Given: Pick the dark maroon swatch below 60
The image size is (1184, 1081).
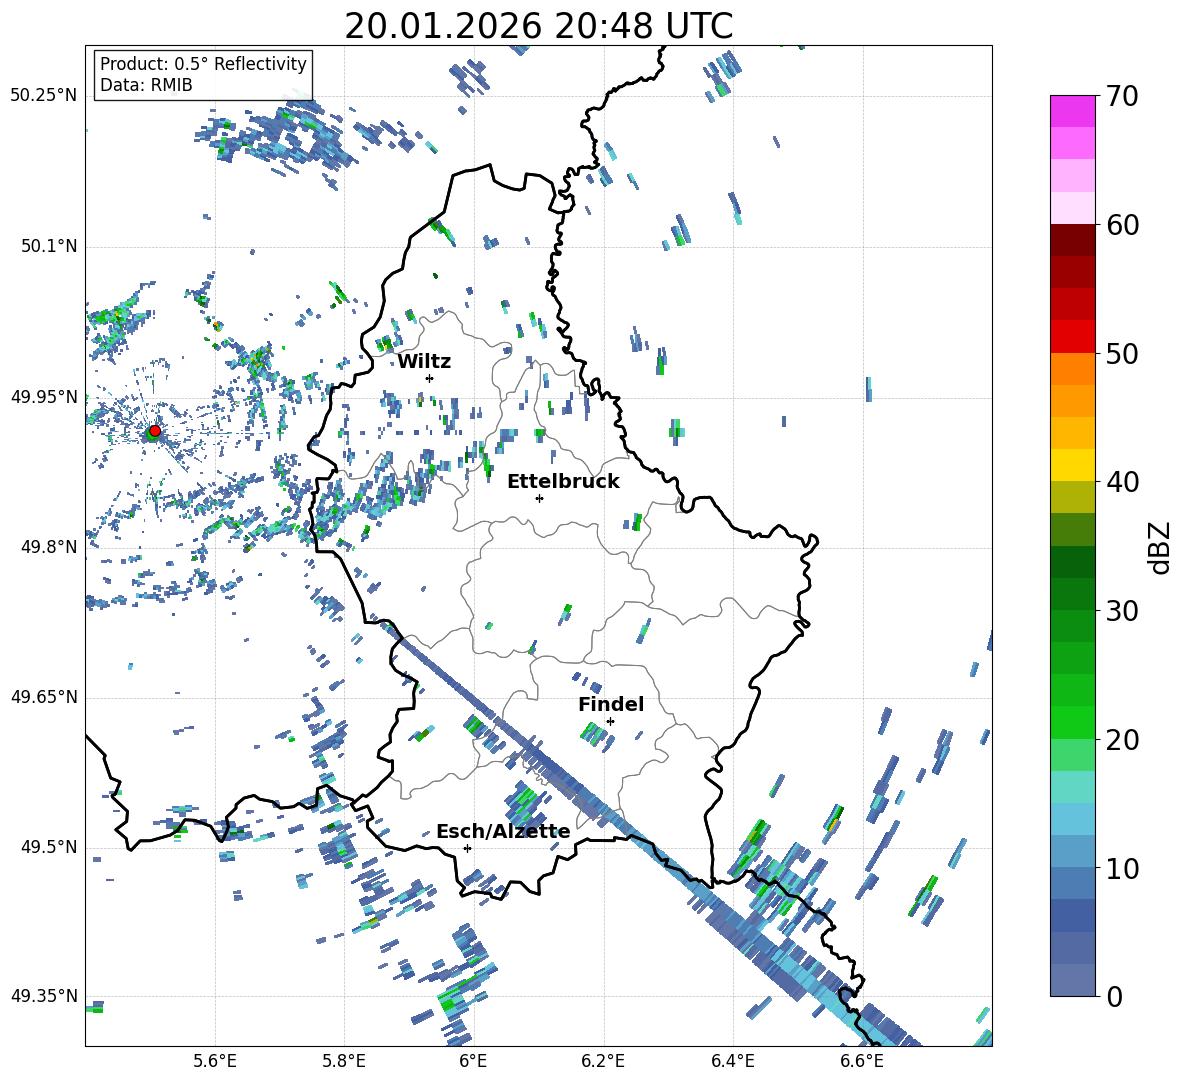Looking at the screenshot, I should [1072, 240].
